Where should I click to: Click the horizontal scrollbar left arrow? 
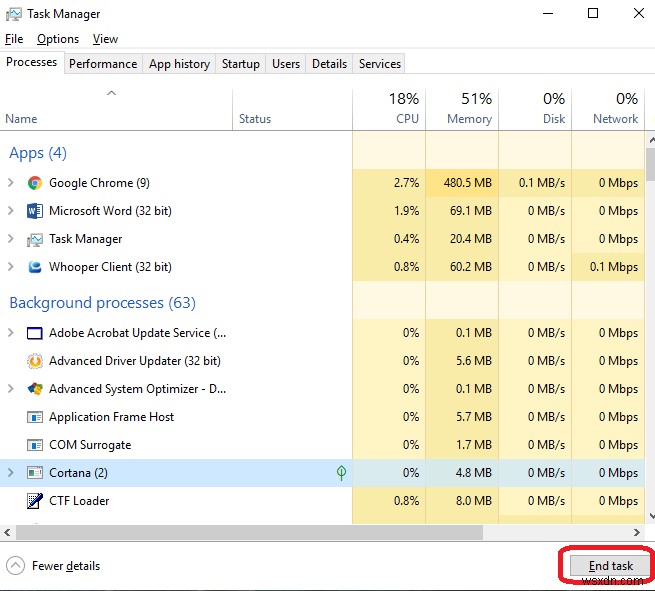7,533
